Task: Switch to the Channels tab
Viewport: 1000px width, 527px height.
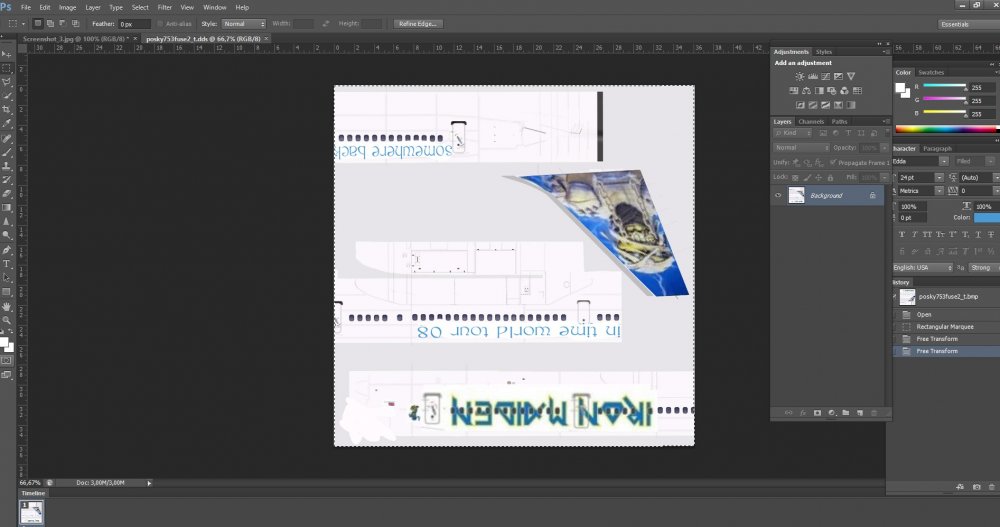Action: click(x=811, y=121)
